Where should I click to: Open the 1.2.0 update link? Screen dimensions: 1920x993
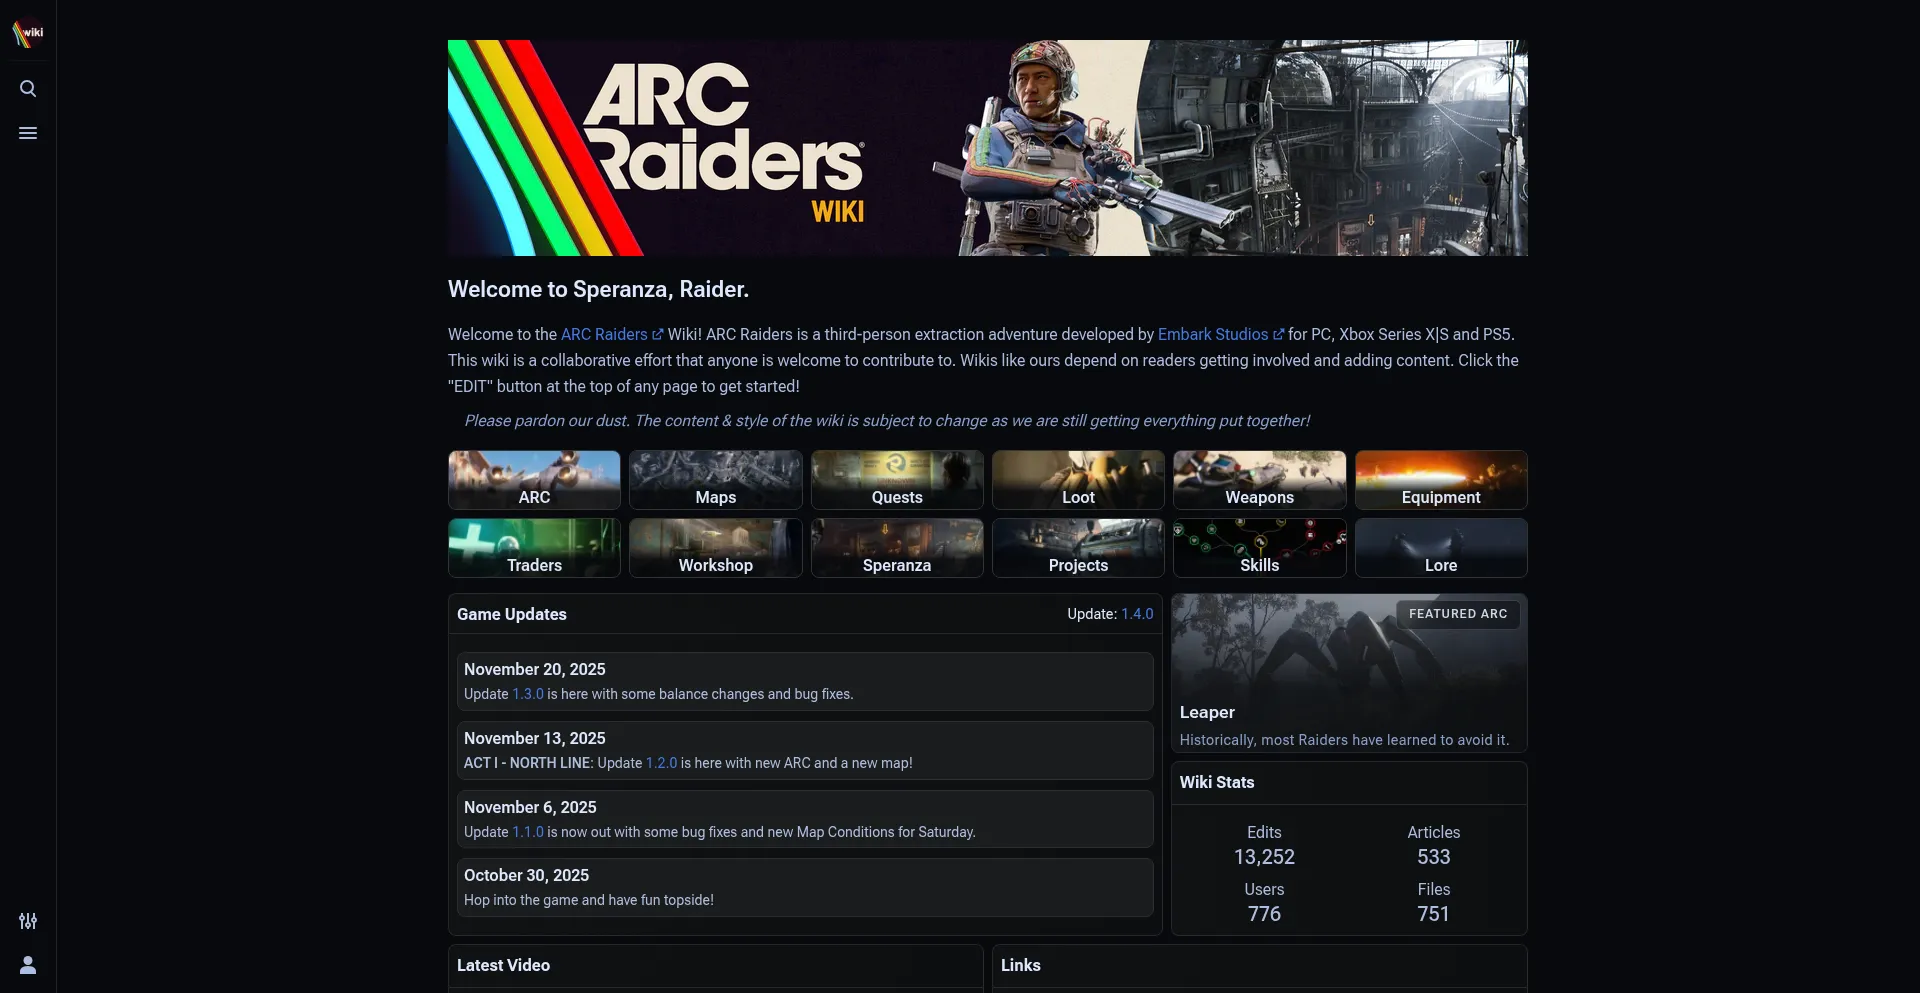point(661,763)
